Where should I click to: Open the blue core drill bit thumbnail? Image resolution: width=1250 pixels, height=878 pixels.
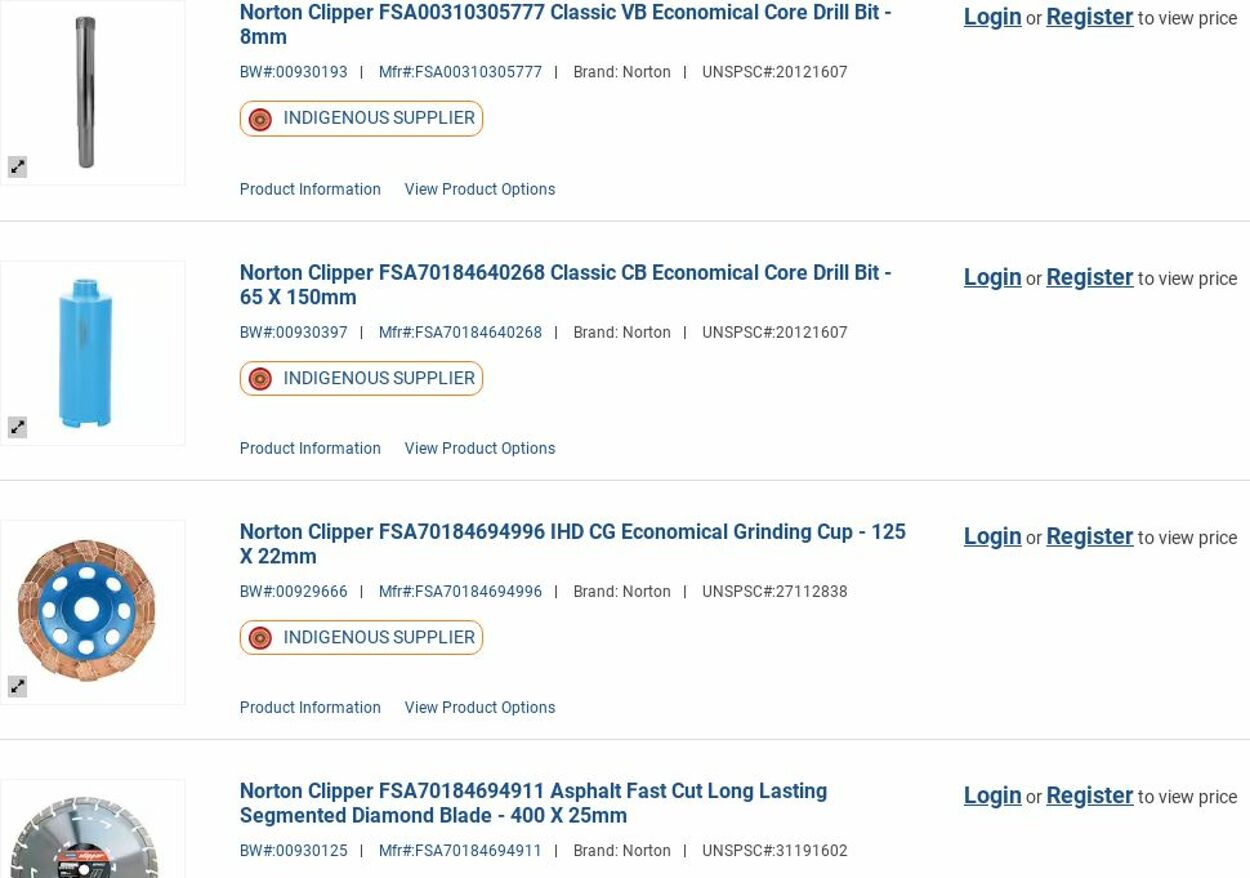[87, 352]
